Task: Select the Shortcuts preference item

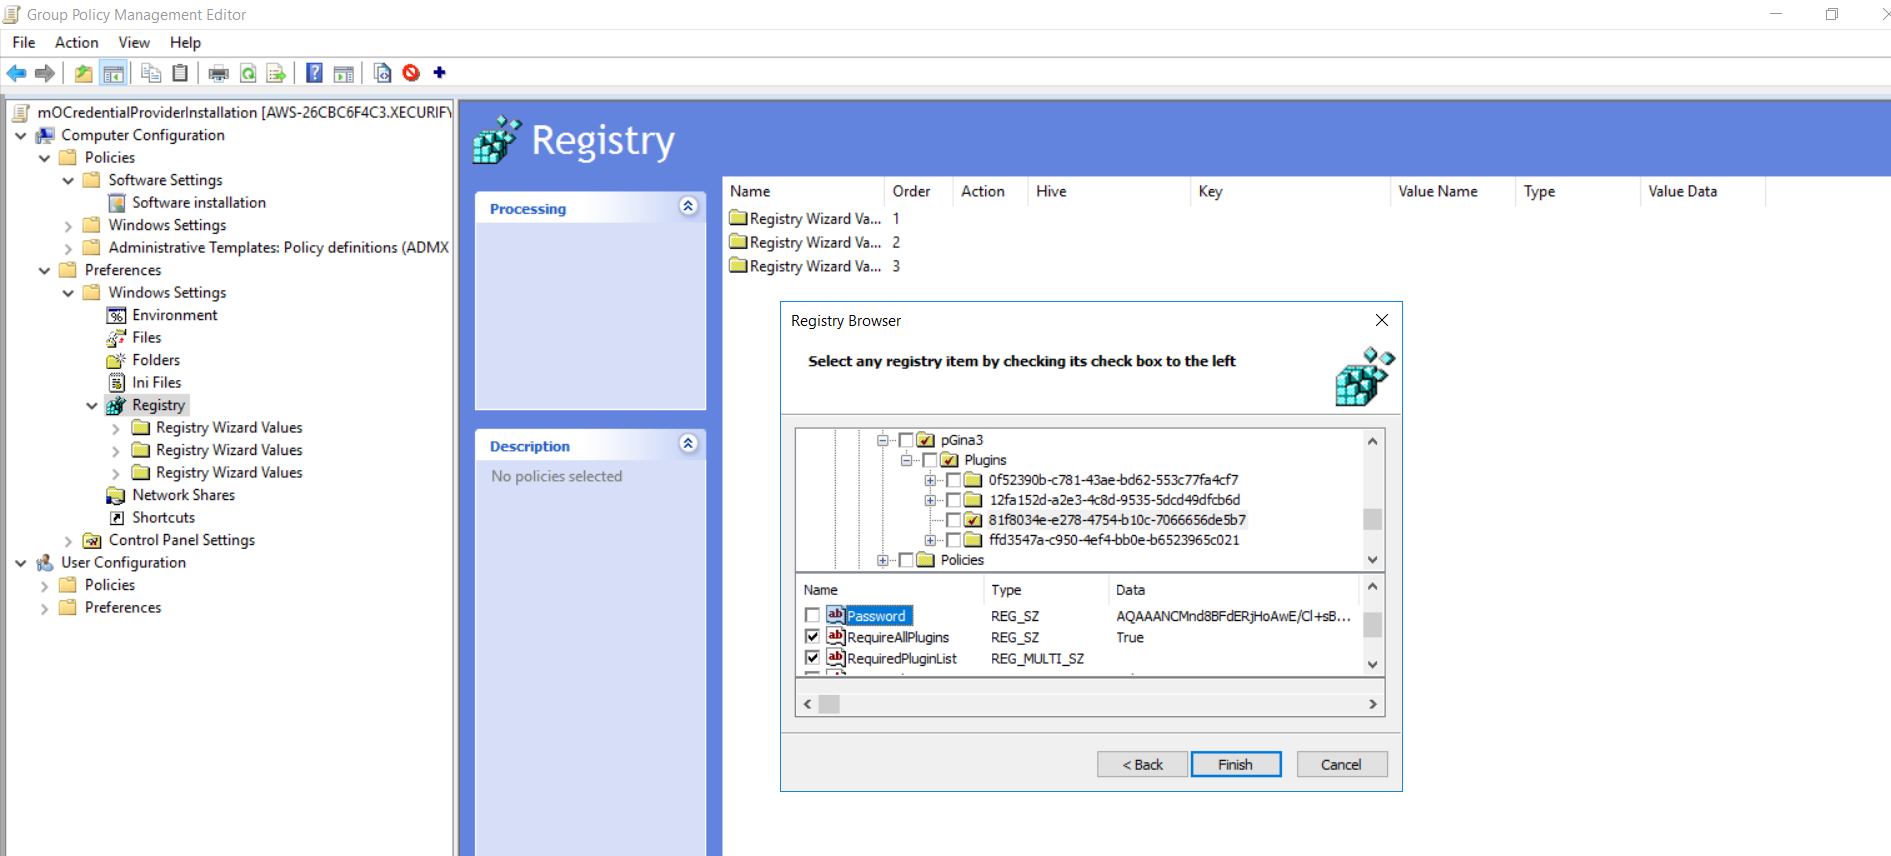Action: [163, 517]
